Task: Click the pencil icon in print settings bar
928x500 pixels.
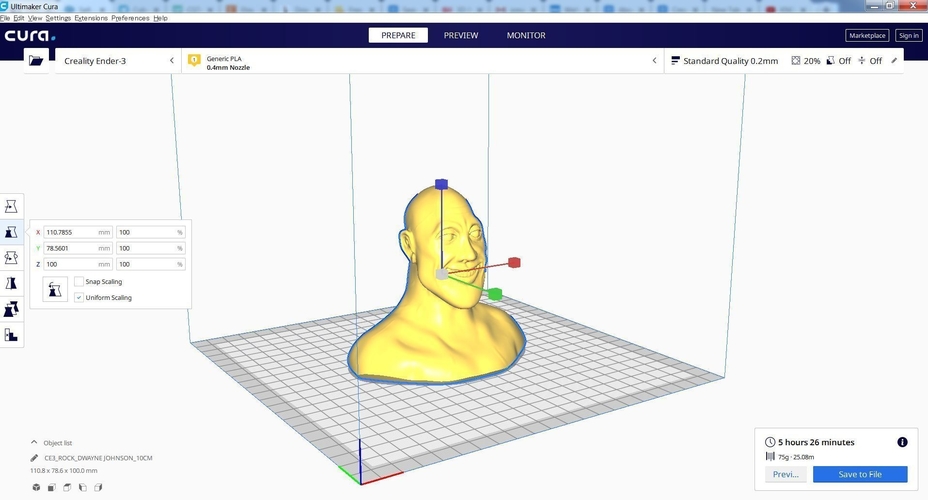Action: tap(894, 60)
